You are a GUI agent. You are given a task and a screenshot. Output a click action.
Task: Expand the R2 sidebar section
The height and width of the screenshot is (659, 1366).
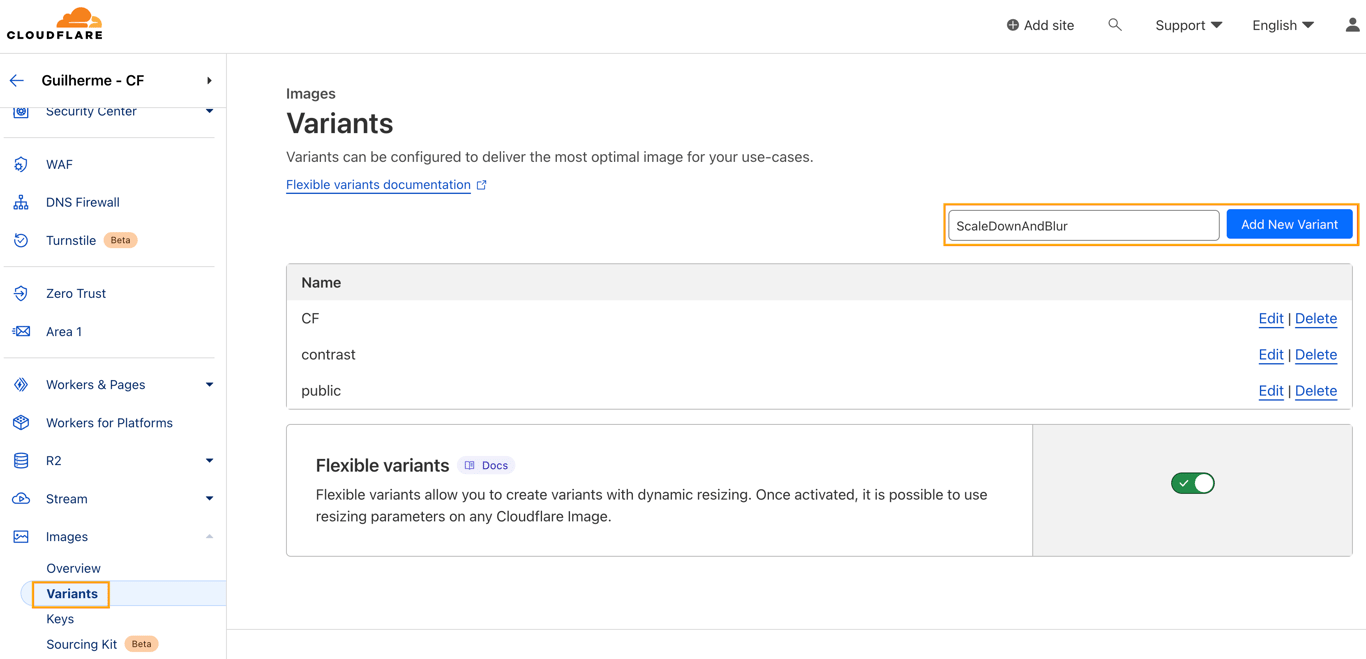(x=209, y=461)
